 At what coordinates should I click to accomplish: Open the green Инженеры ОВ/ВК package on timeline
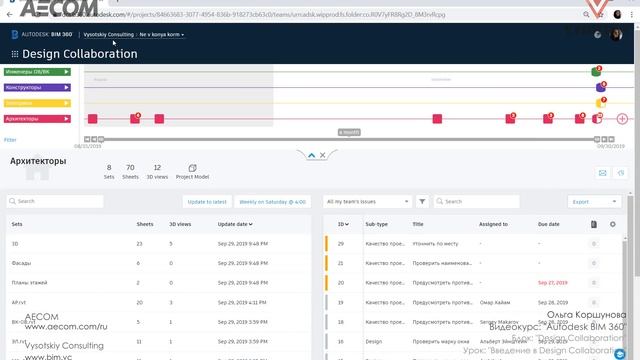coord(596,71)
